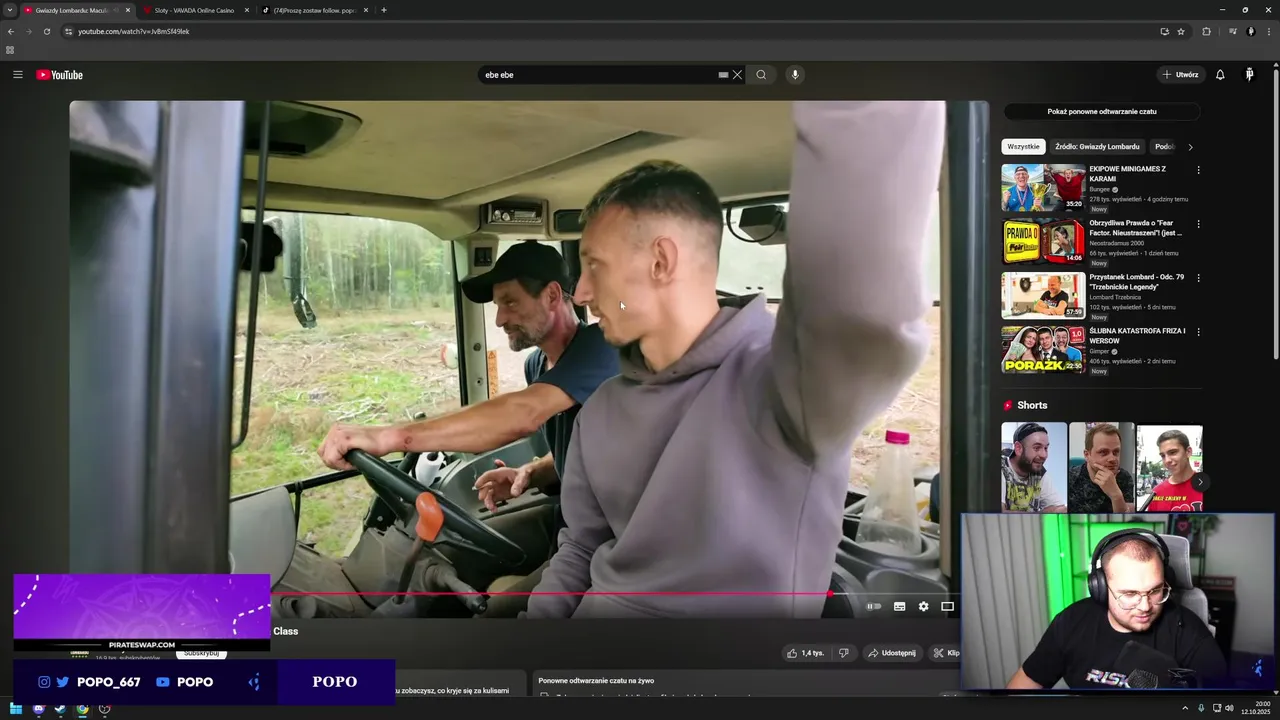The width and height of the screenshot is (1280, 720).
Task: Bookmark this page with the star icon
Action: [1181, 31]
